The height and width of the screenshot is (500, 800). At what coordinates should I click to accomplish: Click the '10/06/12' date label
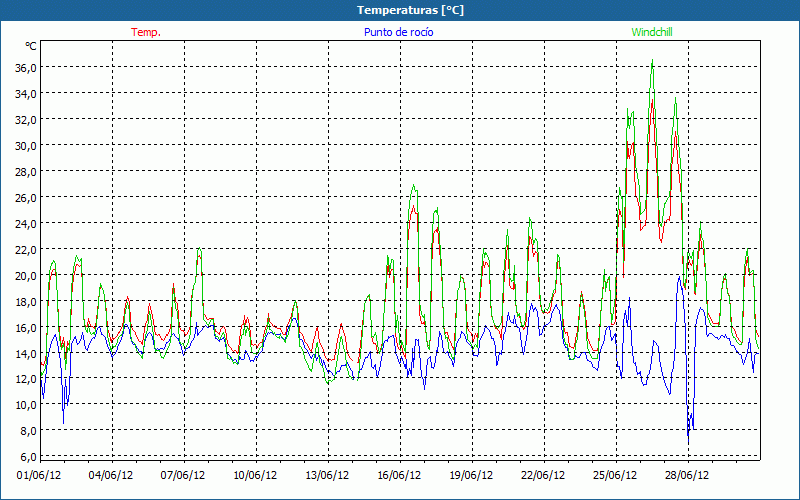pos(255,475)
